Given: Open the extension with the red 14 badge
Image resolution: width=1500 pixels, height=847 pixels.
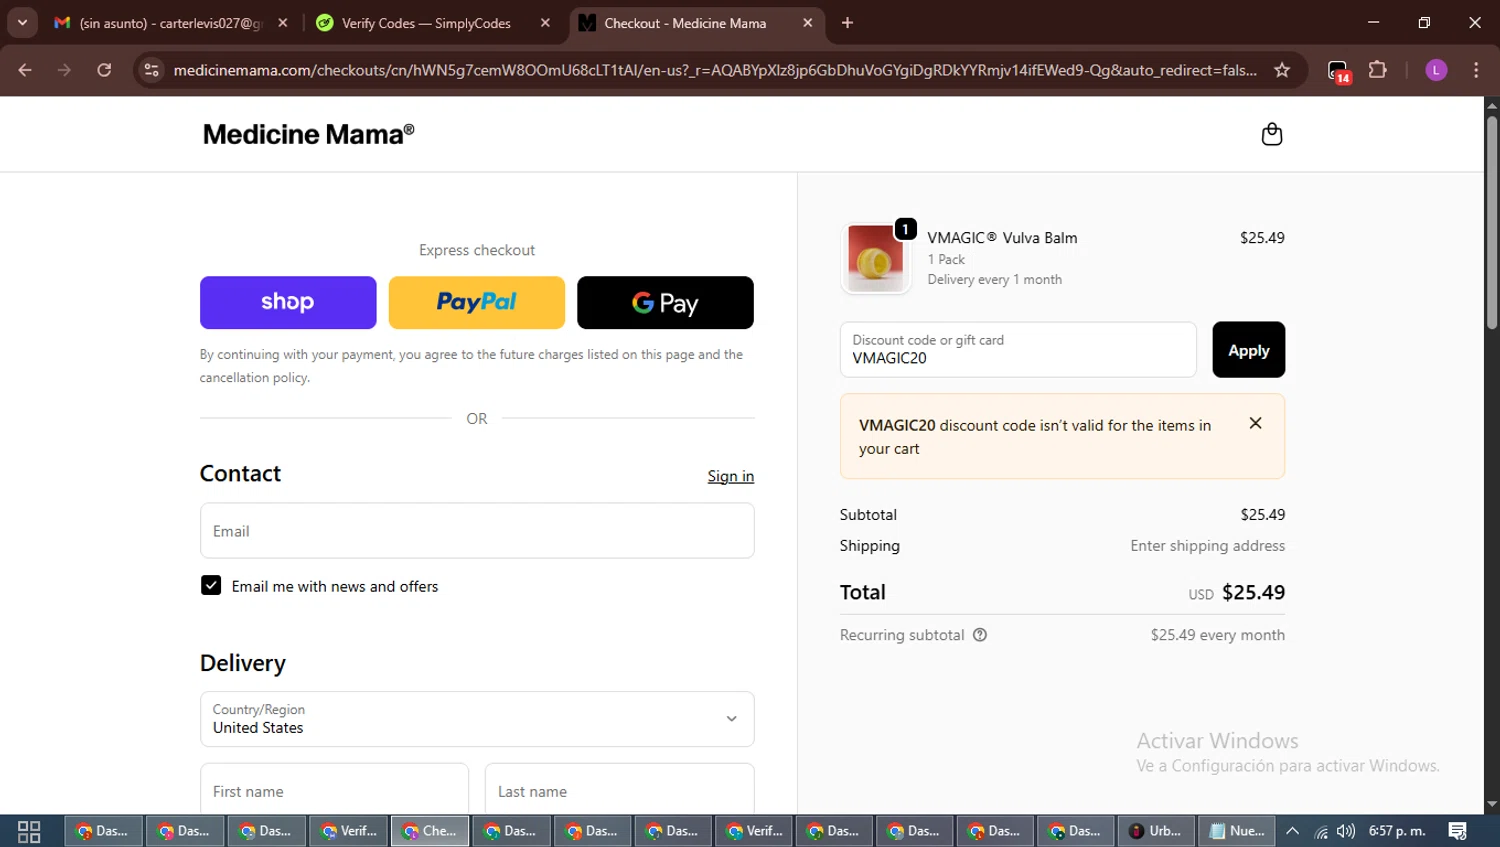Looking at the screenshot, I should click(x=1338, y=71).
